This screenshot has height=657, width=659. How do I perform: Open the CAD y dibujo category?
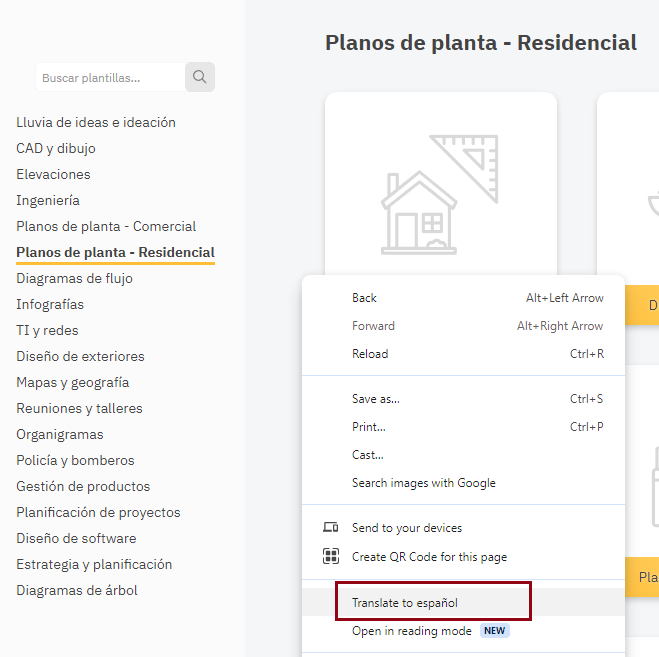[56, 149]
